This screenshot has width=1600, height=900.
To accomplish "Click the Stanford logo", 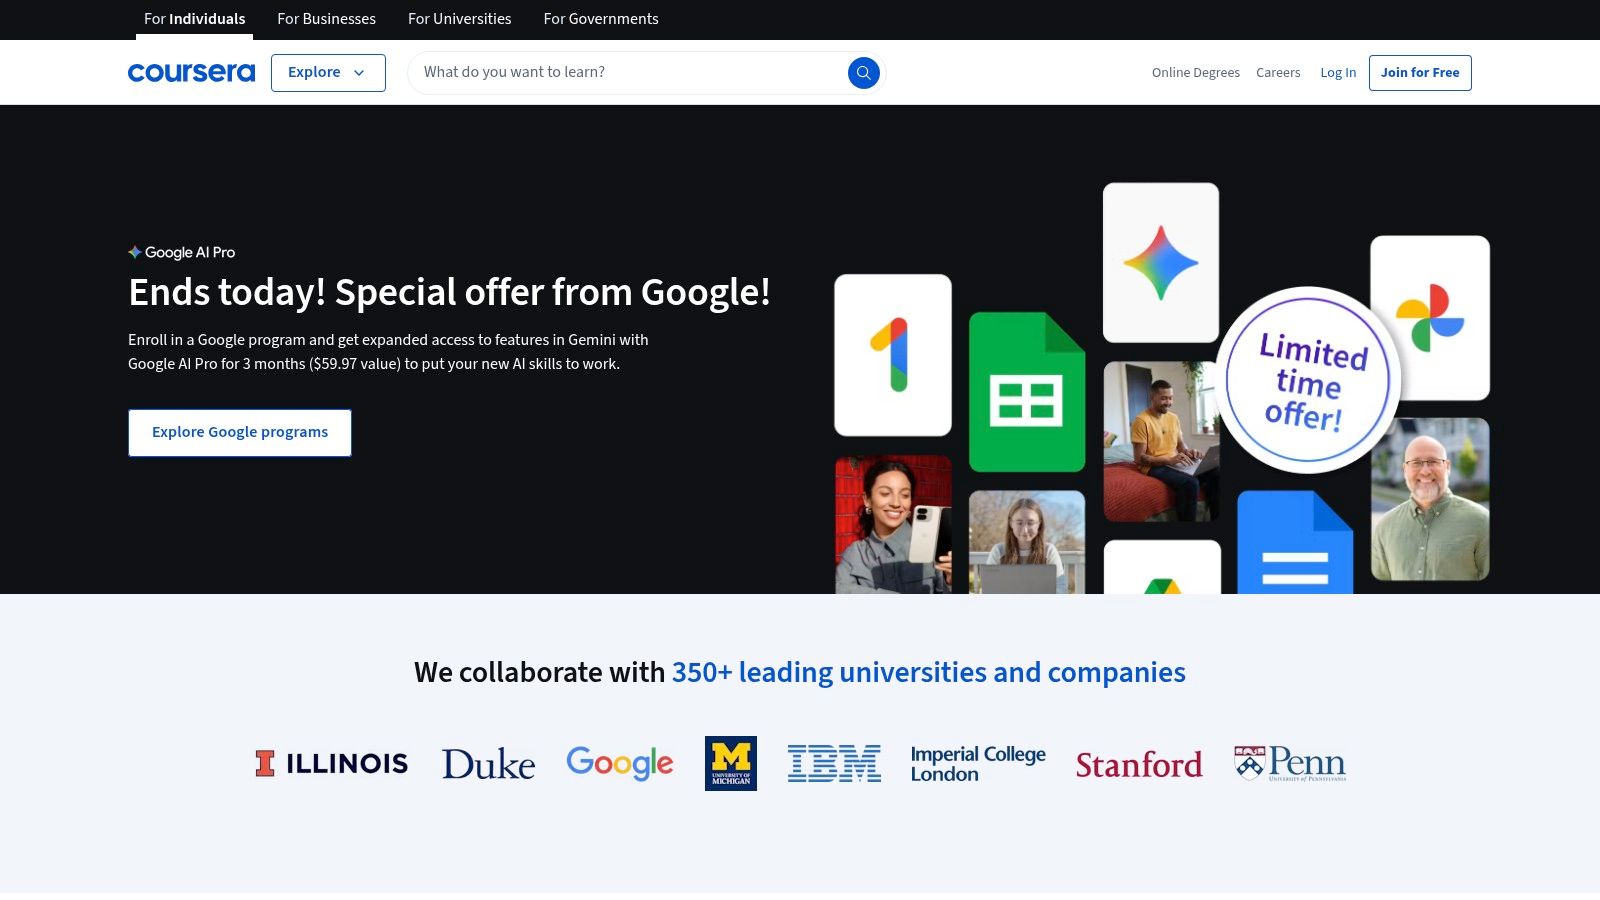I will coord(1139,765).
